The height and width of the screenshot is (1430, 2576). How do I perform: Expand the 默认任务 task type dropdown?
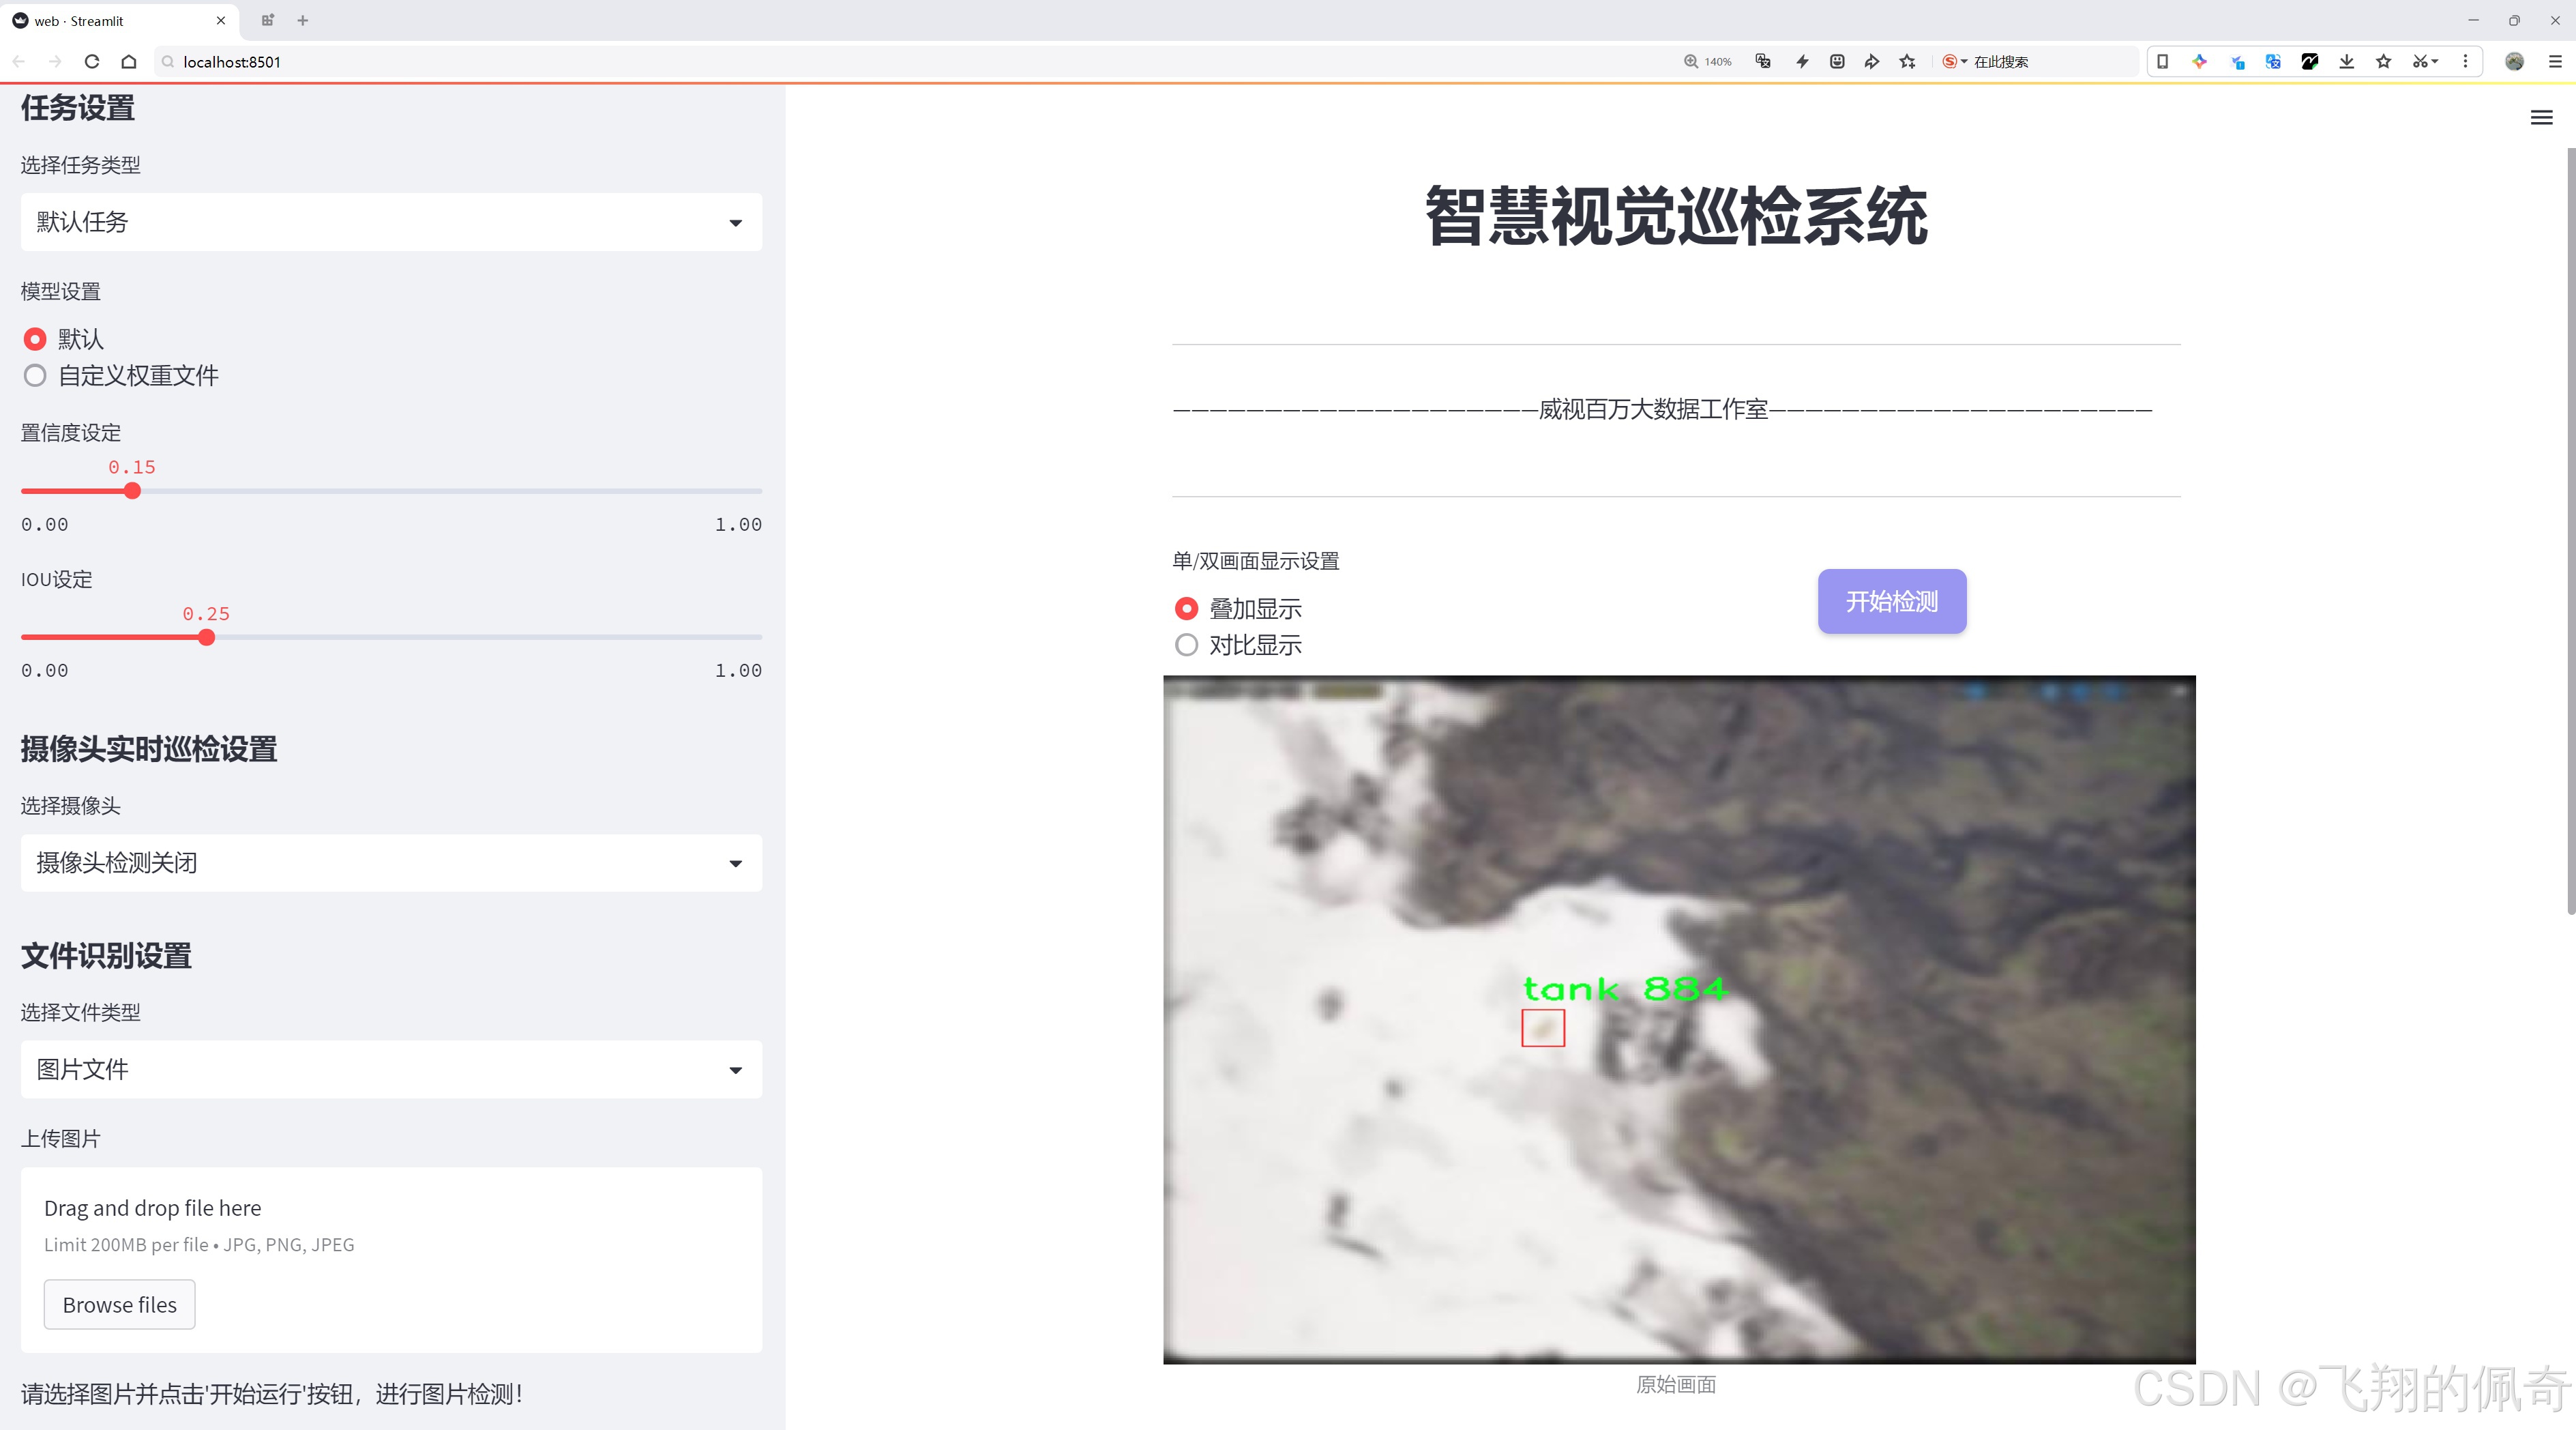(x=391, y=222)
